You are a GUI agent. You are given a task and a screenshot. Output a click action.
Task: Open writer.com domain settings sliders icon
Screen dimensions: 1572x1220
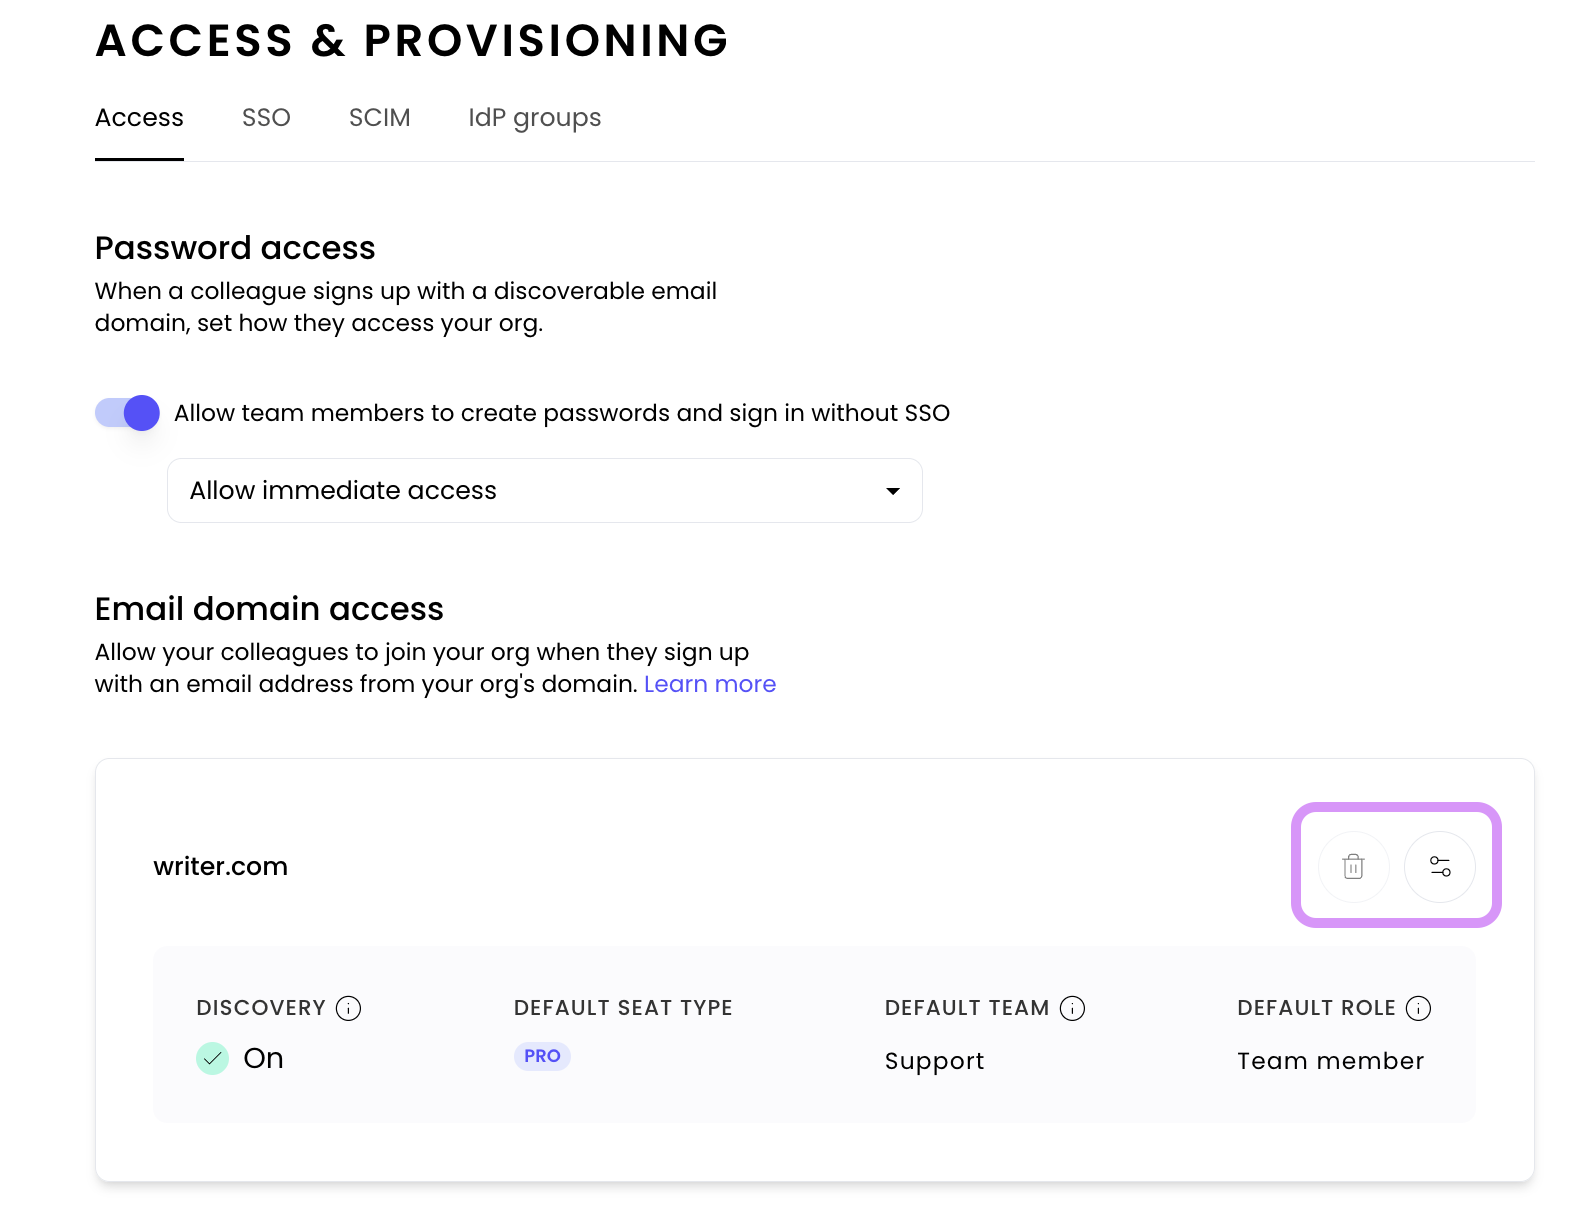pyautogui.click(x=1439, y=866)
